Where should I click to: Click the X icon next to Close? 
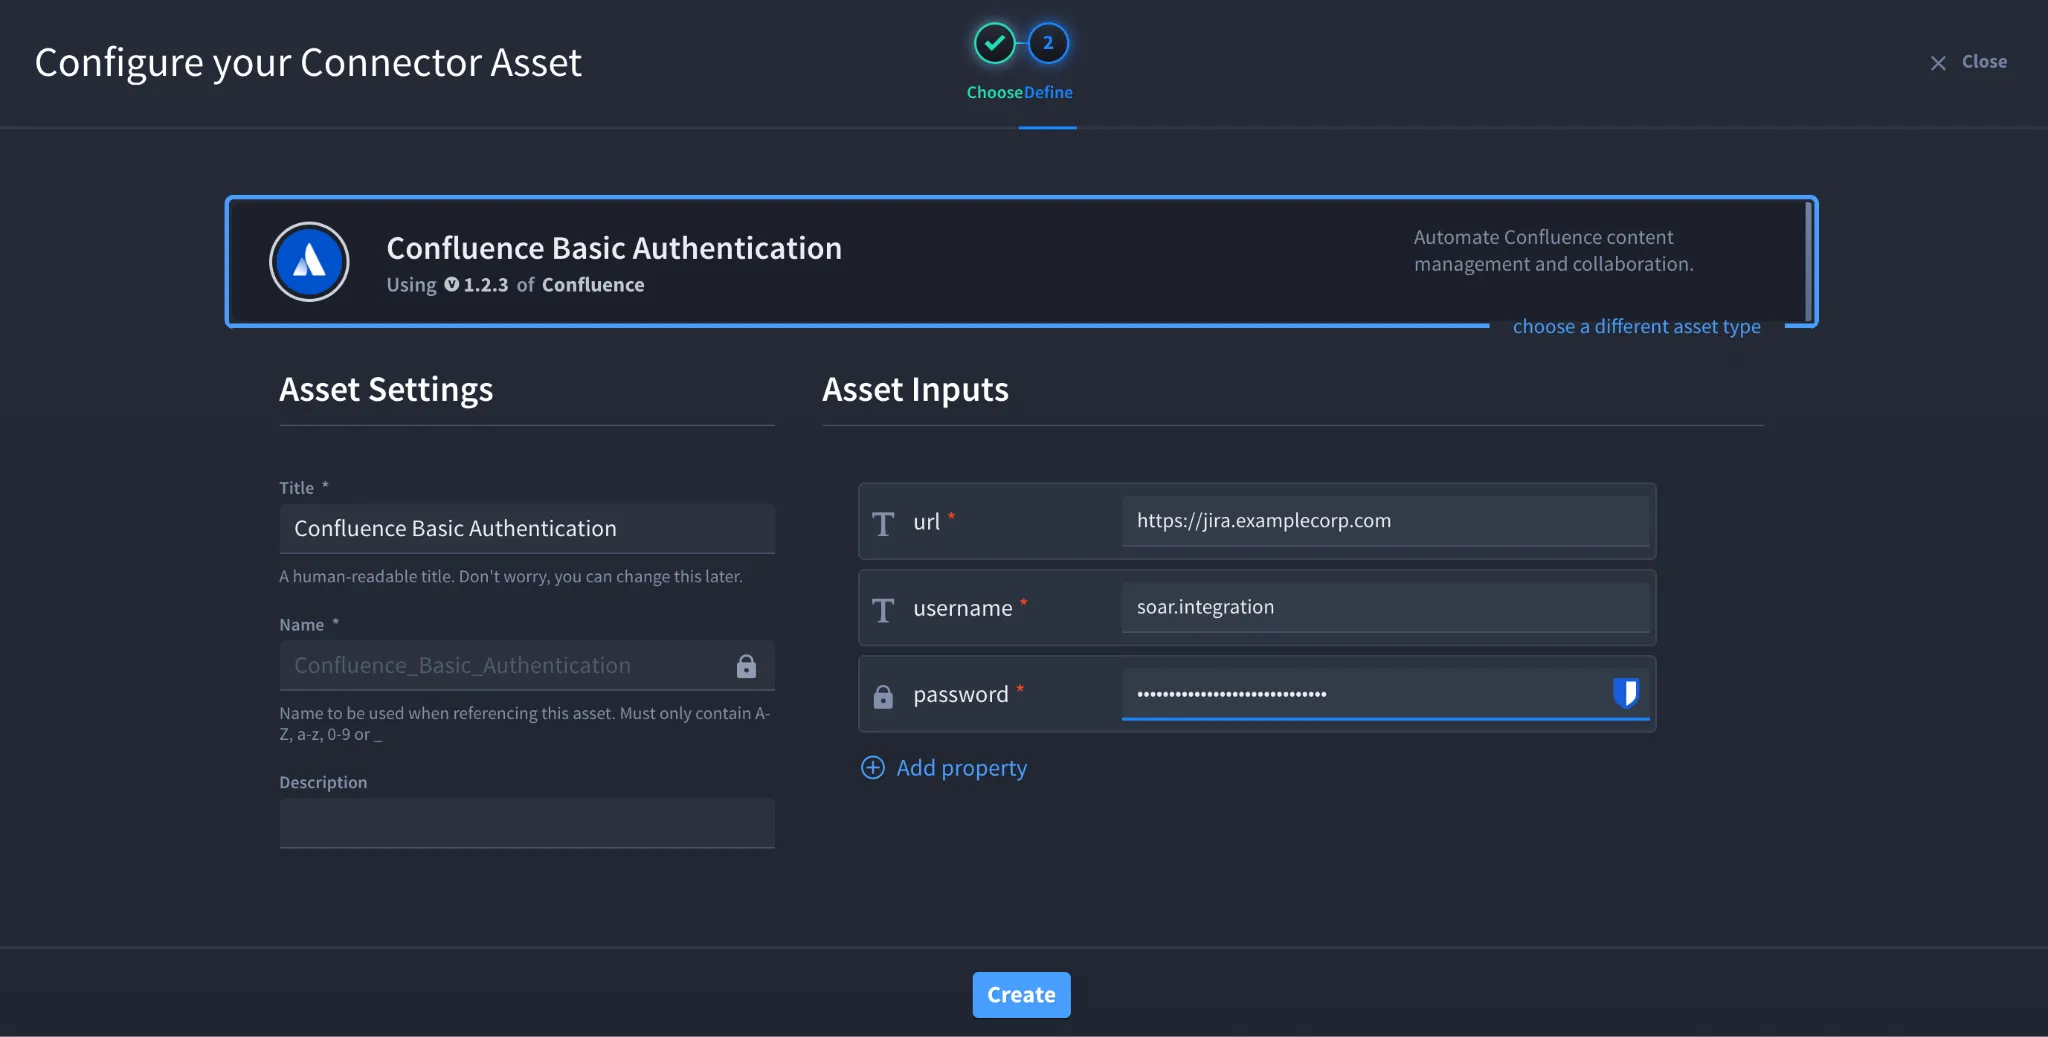(x=1938, y=63)
